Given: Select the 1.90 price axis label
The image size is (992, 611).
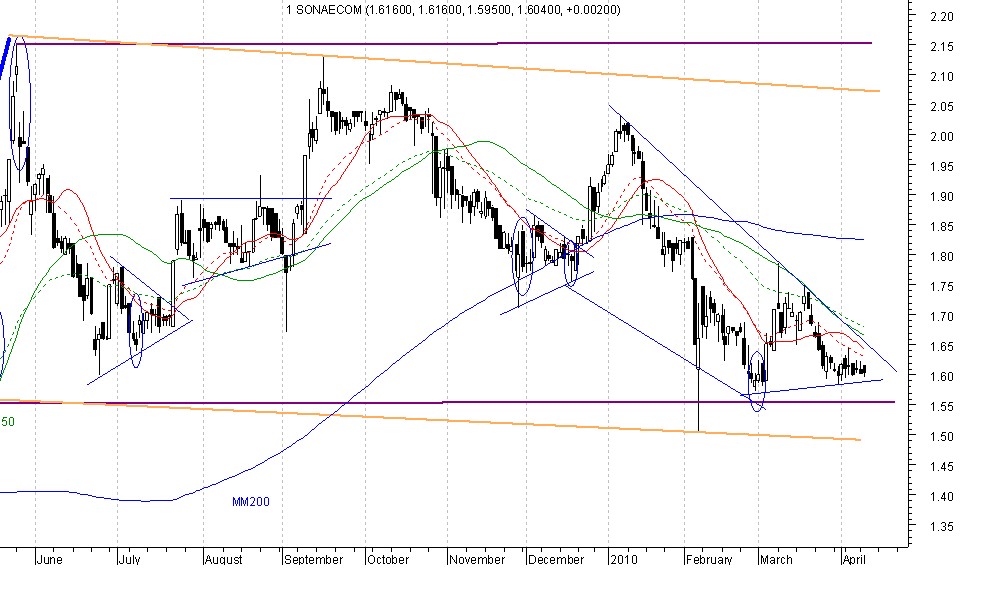Looking at the screenshot, I should click(x=941, y=197).
